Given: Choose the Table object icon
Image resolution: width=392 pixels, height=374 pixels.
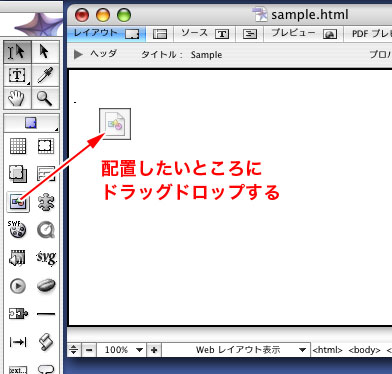Looking at the screenshot, I should [x=18, y=146].
